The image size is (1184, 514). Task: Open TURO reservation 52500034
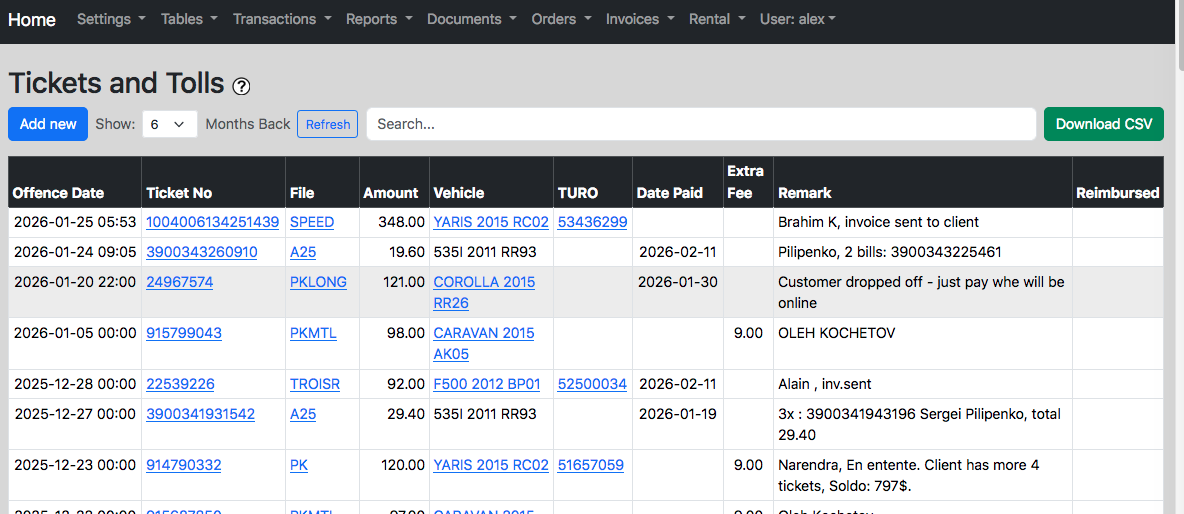click(x=592, y=384)
